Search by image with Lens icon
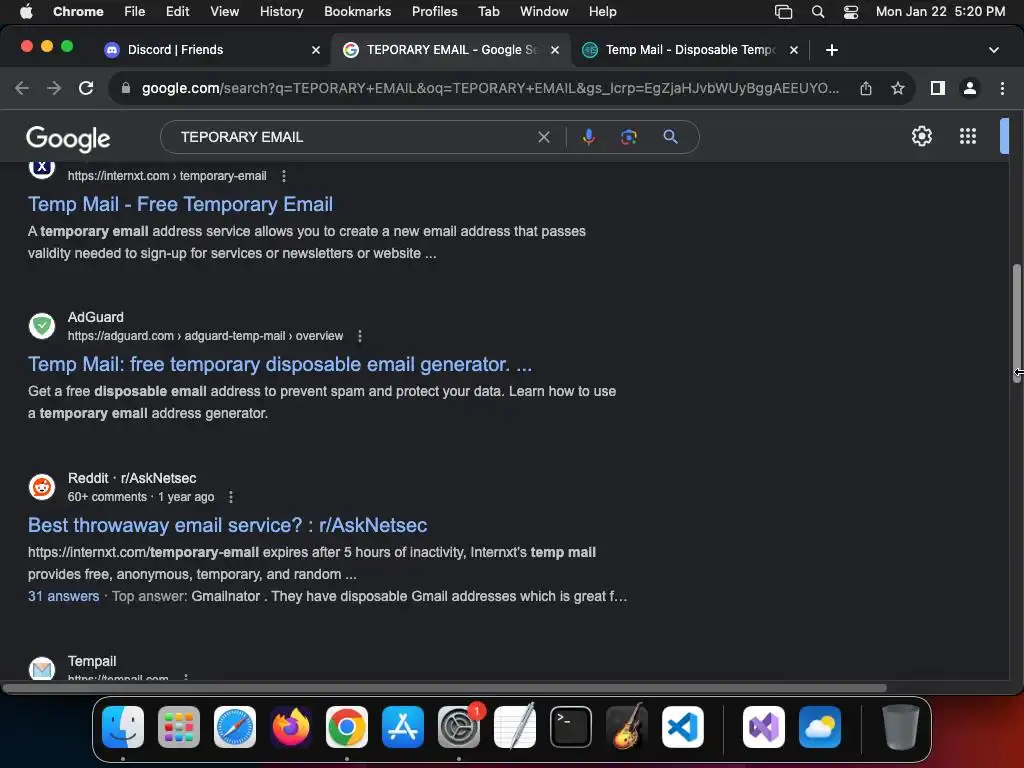 pos(628,137)
